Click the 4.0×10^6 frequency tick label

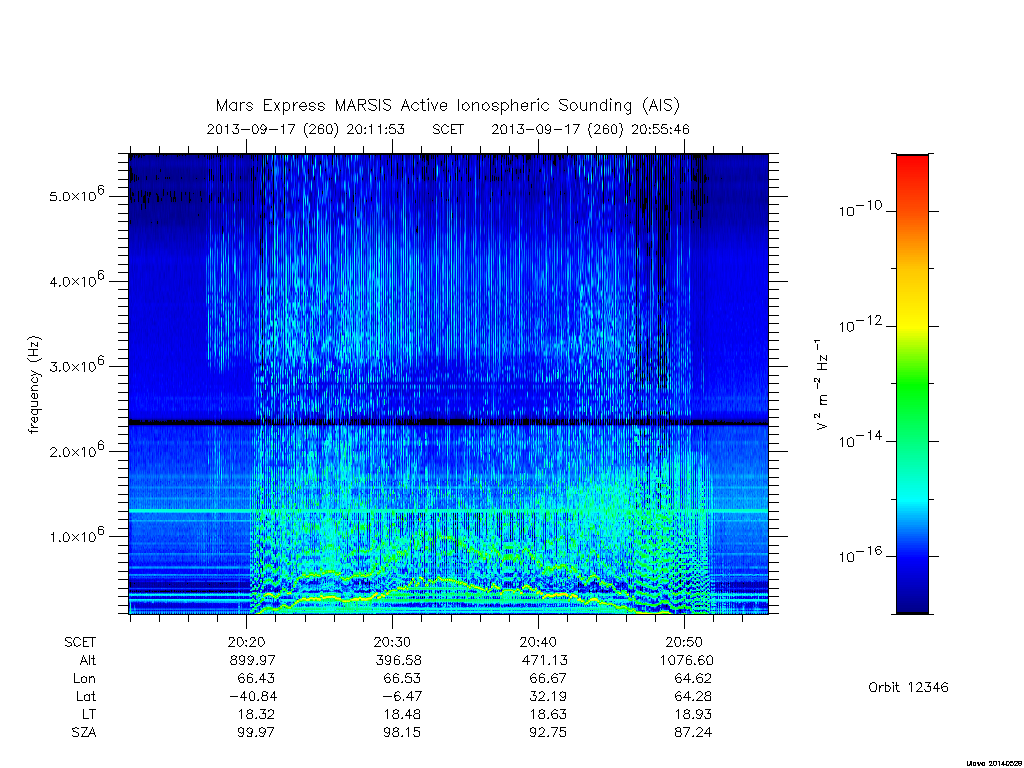pos(76,280)
